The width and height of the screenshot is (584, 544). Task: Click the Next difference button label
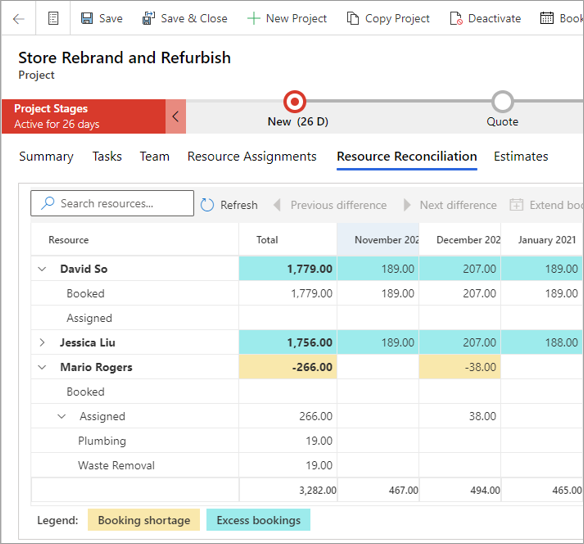[x=458, y=205]
